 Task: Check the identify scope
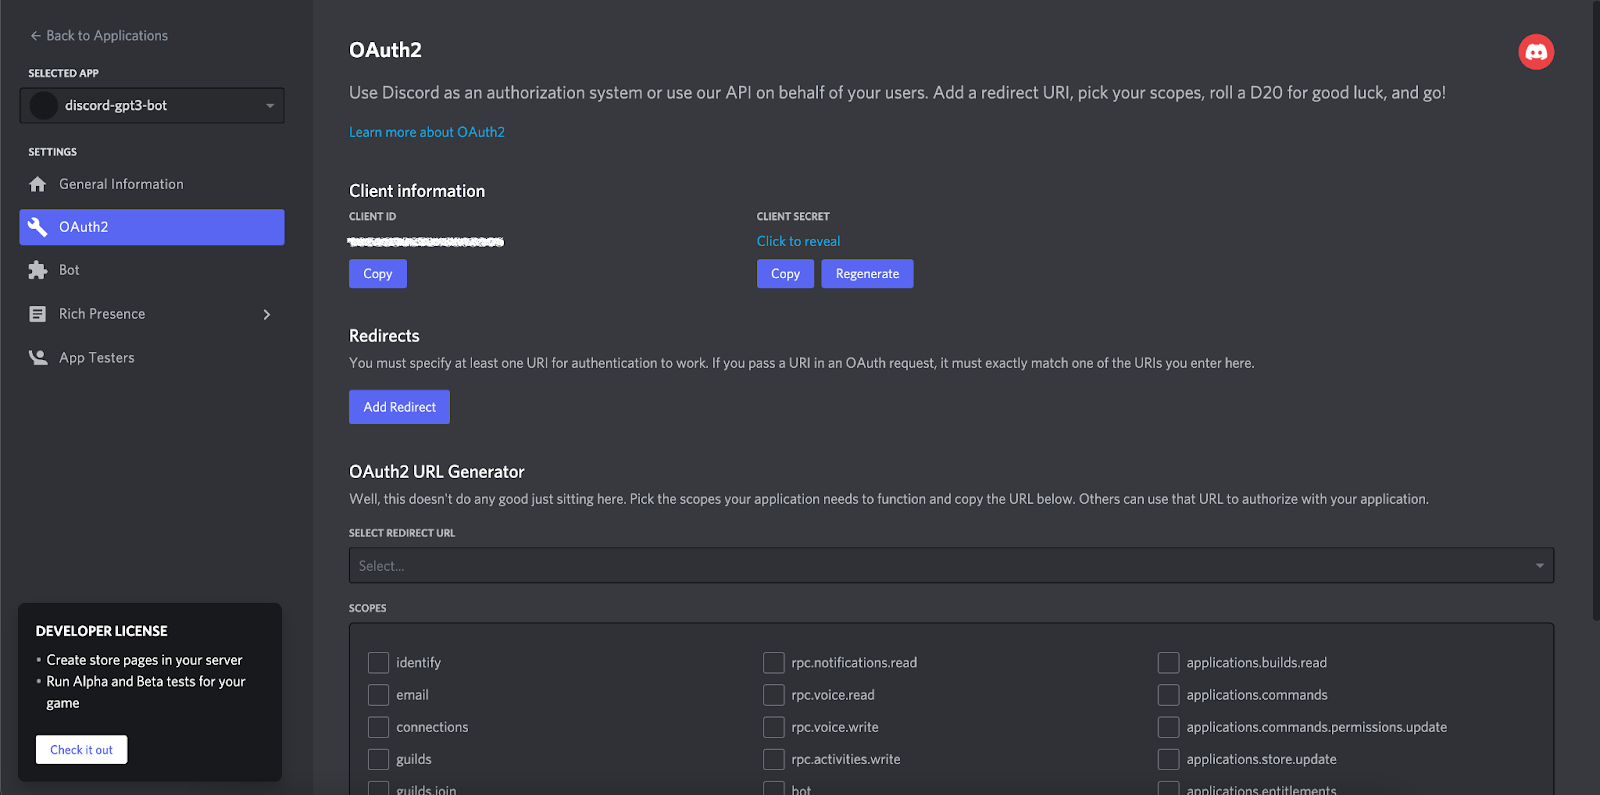(x=378, y=662)
